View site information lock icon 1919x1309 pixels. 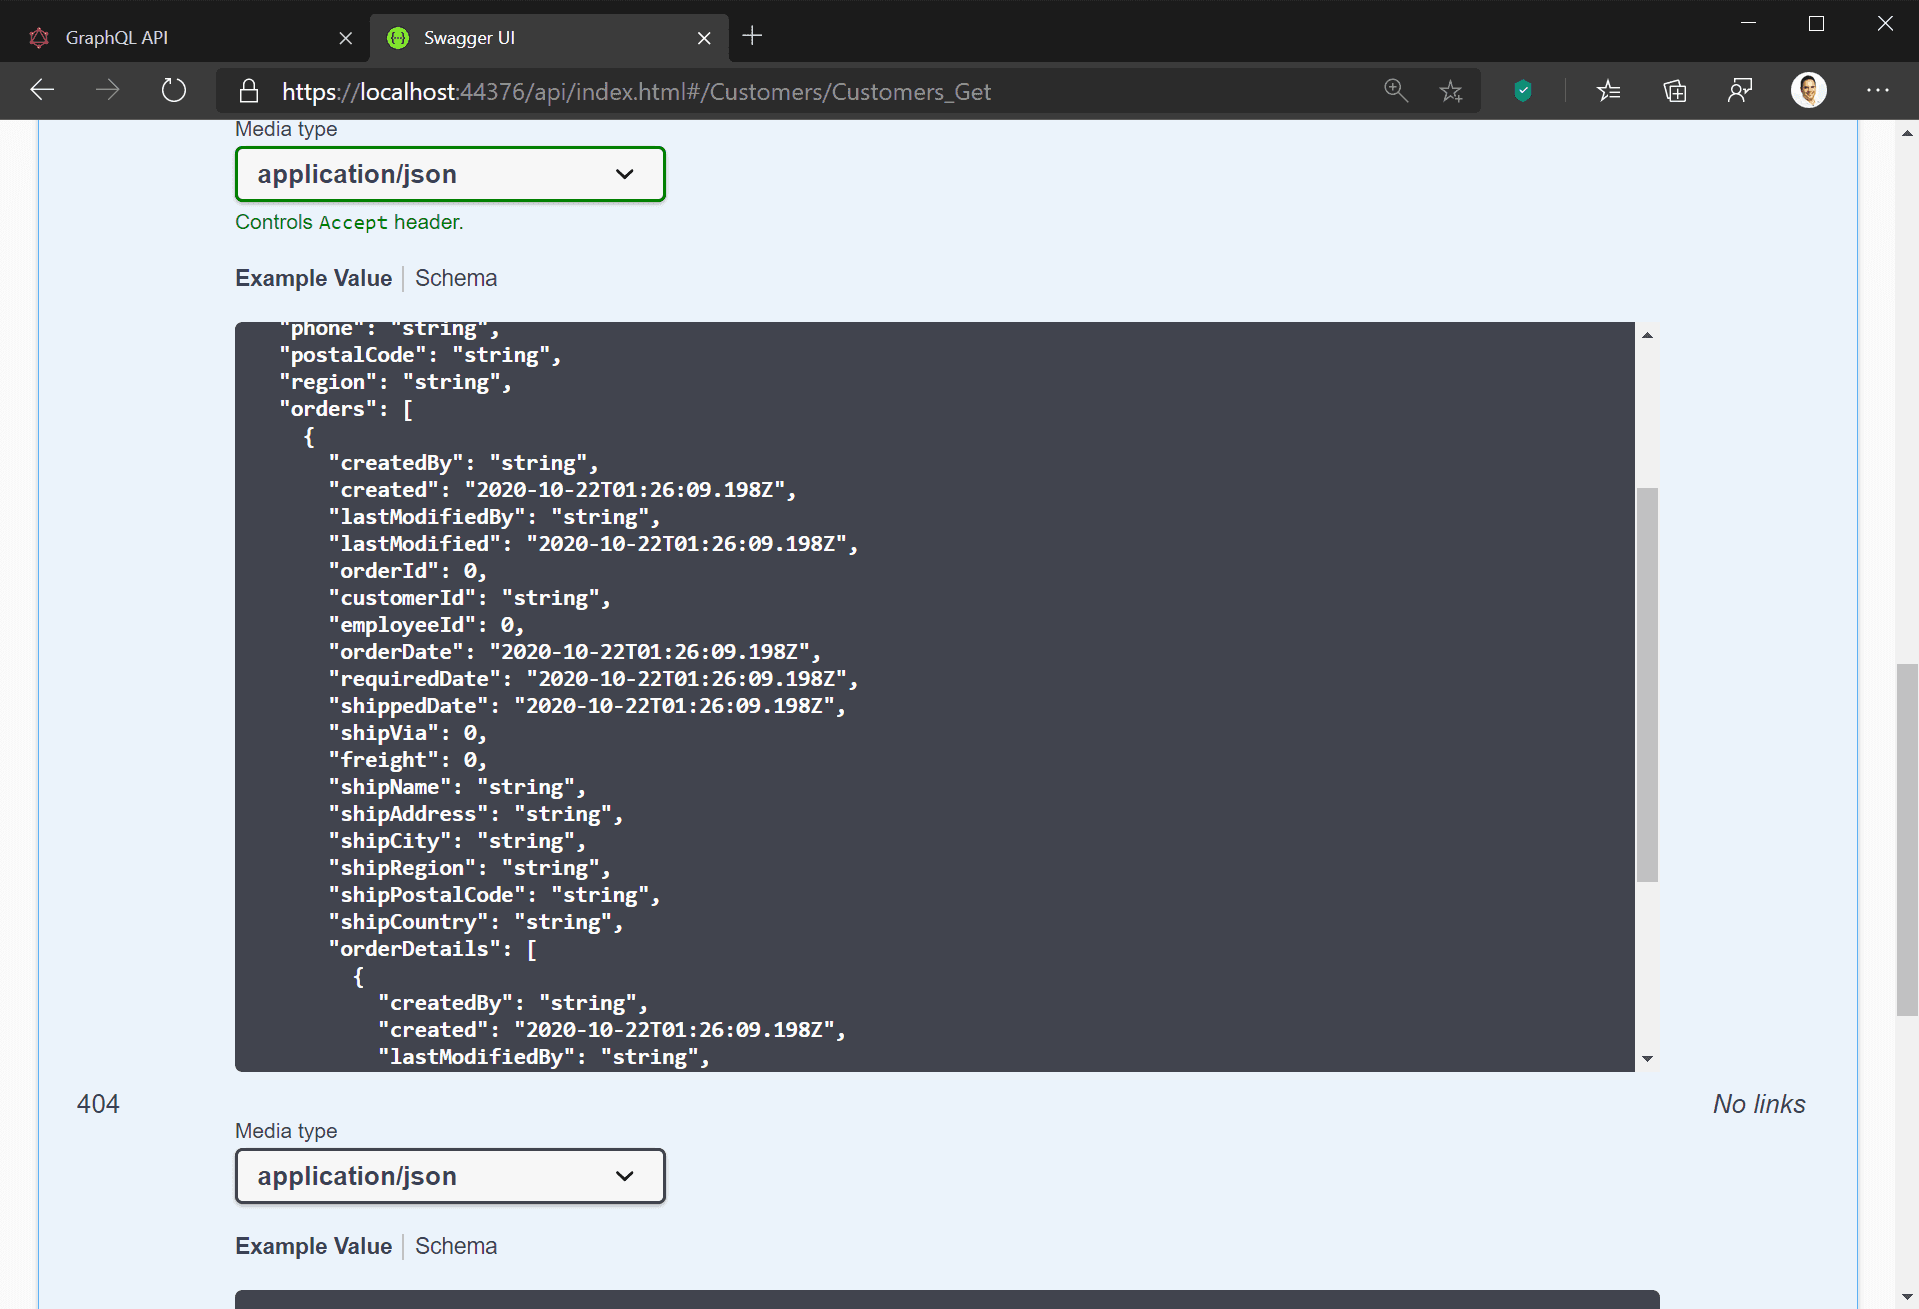[x=249, y=91]
